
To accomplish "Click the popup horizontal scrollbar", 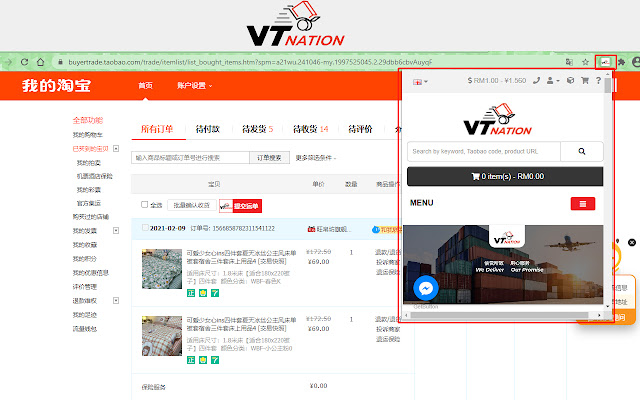I will [499, 315].
